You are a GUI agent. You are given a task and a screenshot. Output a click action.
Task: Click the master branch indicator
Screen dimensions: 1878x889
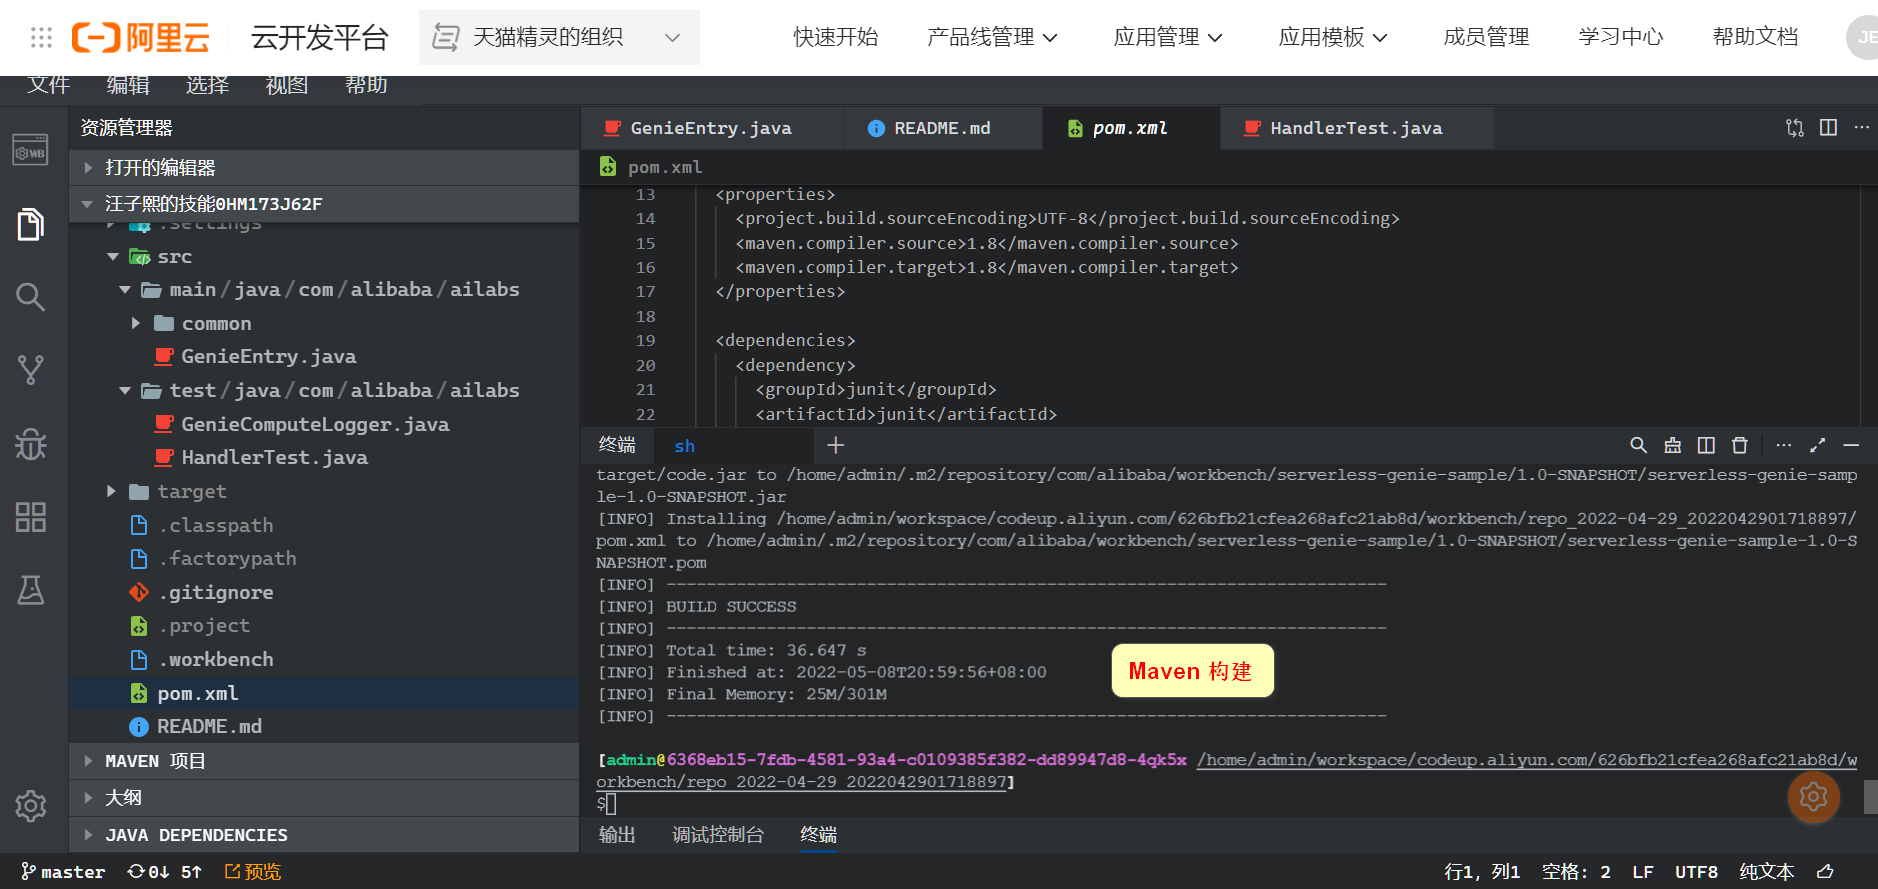[x=63, y=872]
